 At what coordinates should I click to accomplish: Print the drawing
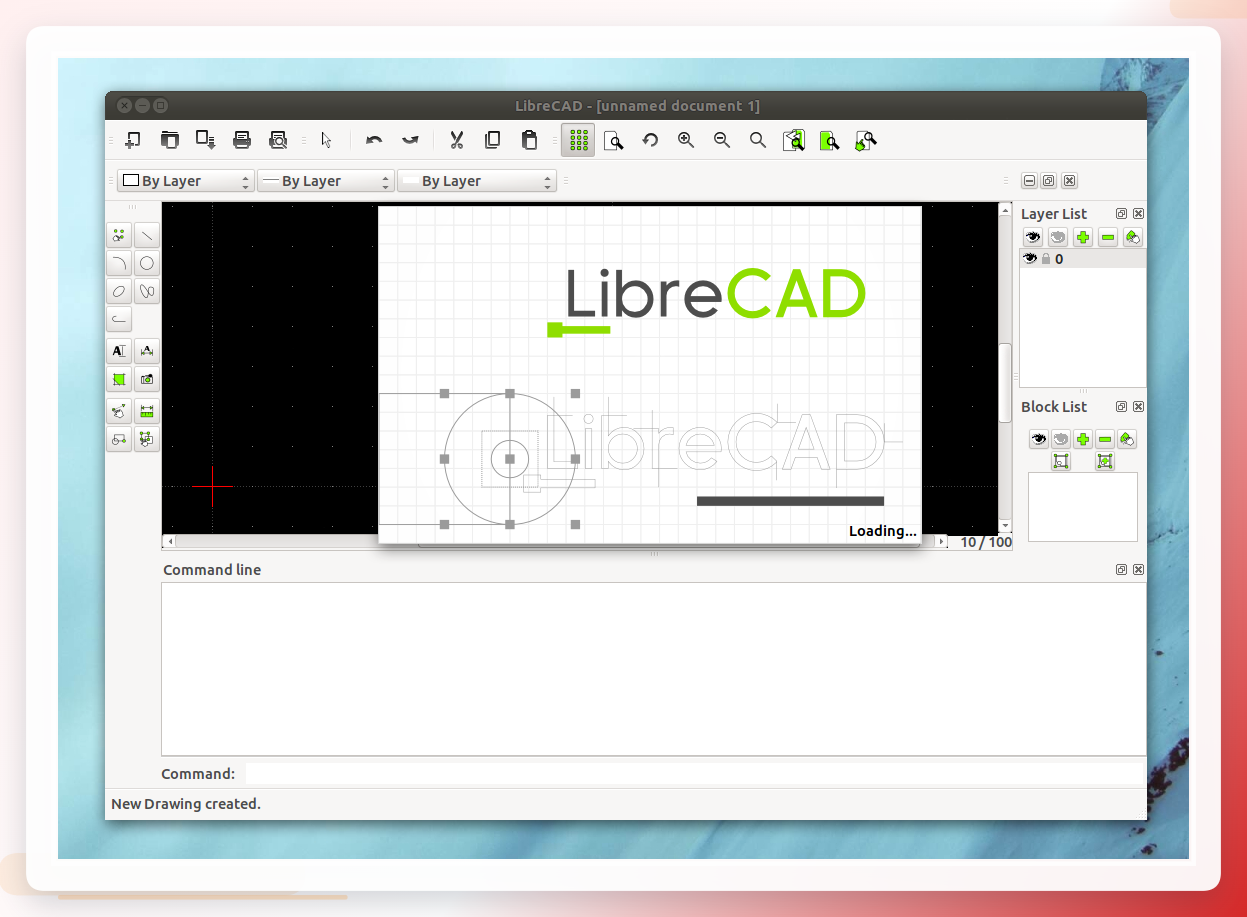[x=241, y=140]
